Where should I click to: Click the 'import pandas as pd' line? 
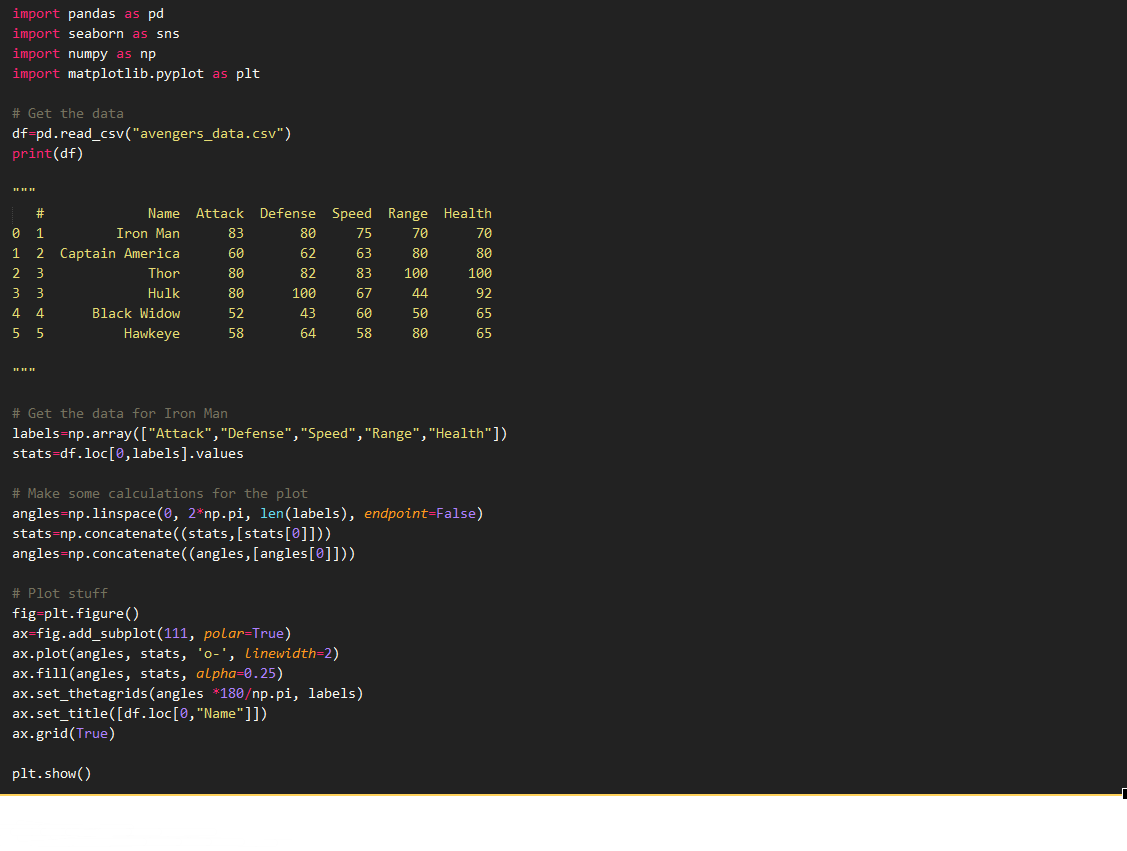coord(88,14)
